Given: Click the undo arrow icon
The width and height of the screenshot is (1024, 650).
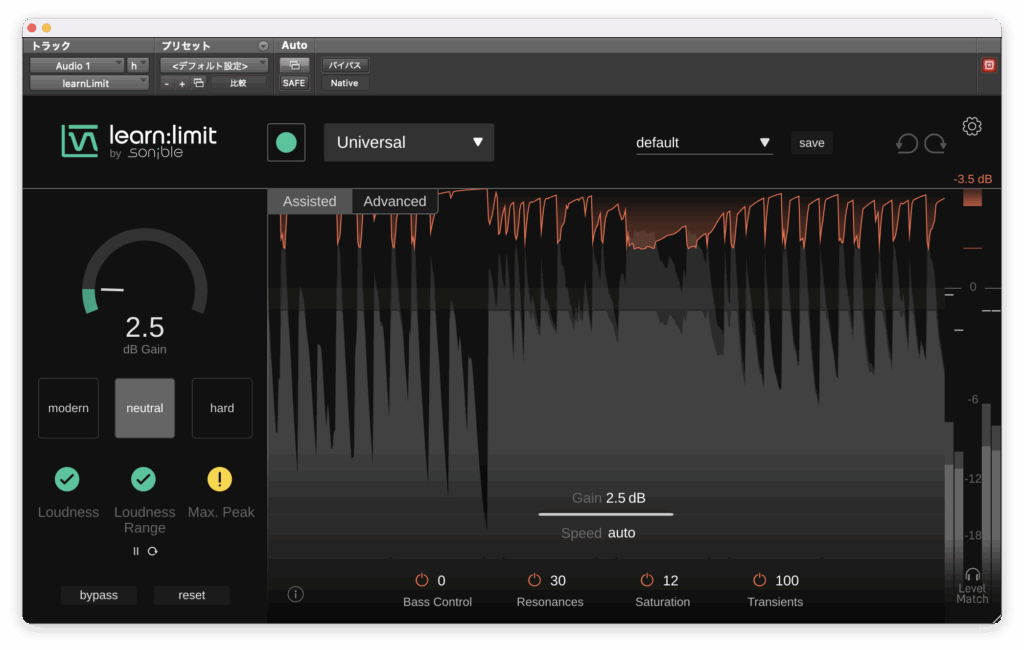Looking at the screenshot, I should [906, 143].
